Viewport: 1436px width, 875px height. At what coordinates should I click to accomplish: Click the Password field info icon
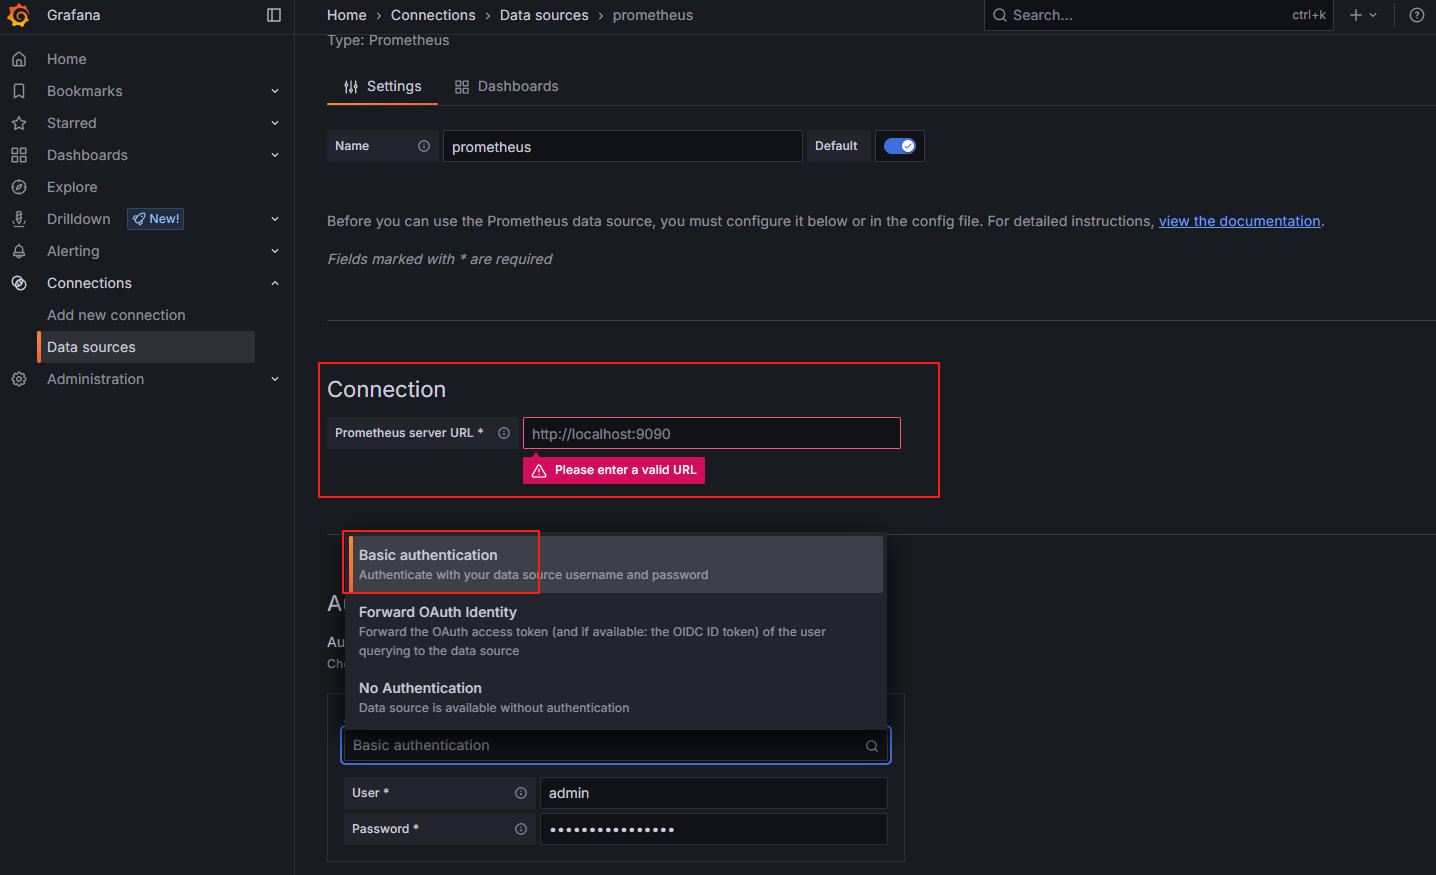click(x=521, y=829)
